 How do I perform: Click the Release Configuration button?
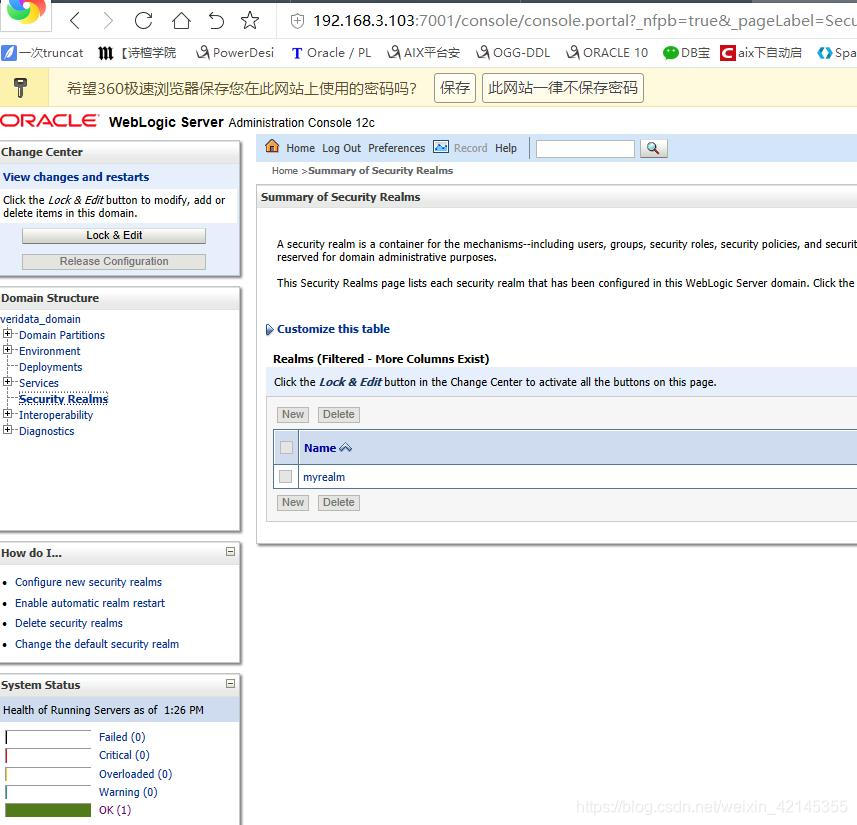(x=114, y=262)
